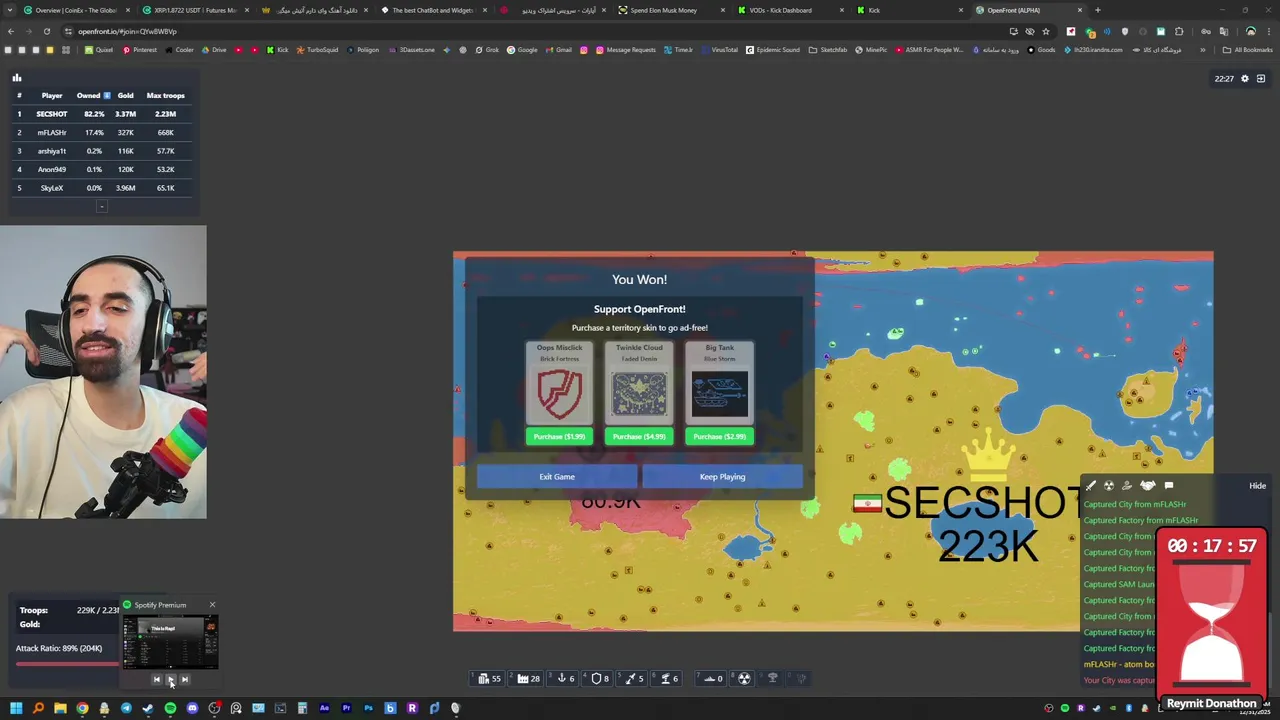Select the mFLASHr row in leaderboard
This screenshot has width=1280, height=720.
(x=101, y=132)
